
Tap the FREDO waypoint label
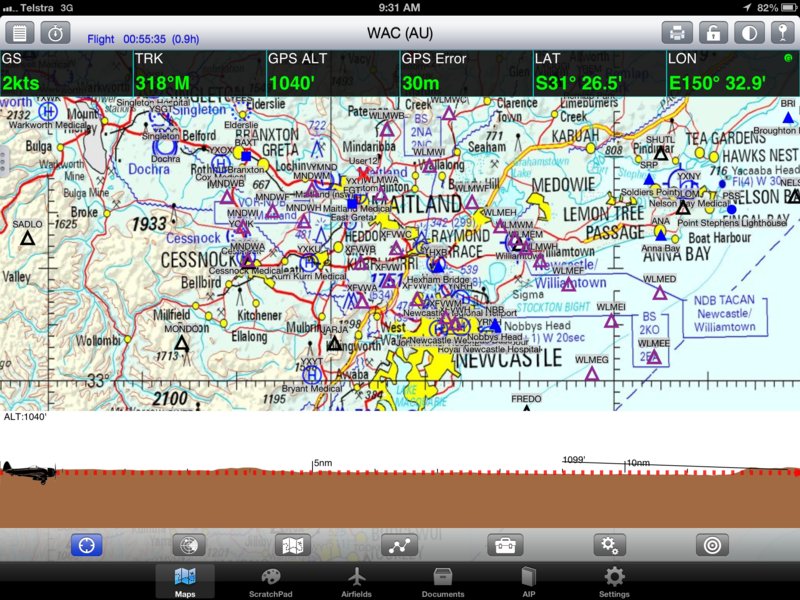point(526,398)
